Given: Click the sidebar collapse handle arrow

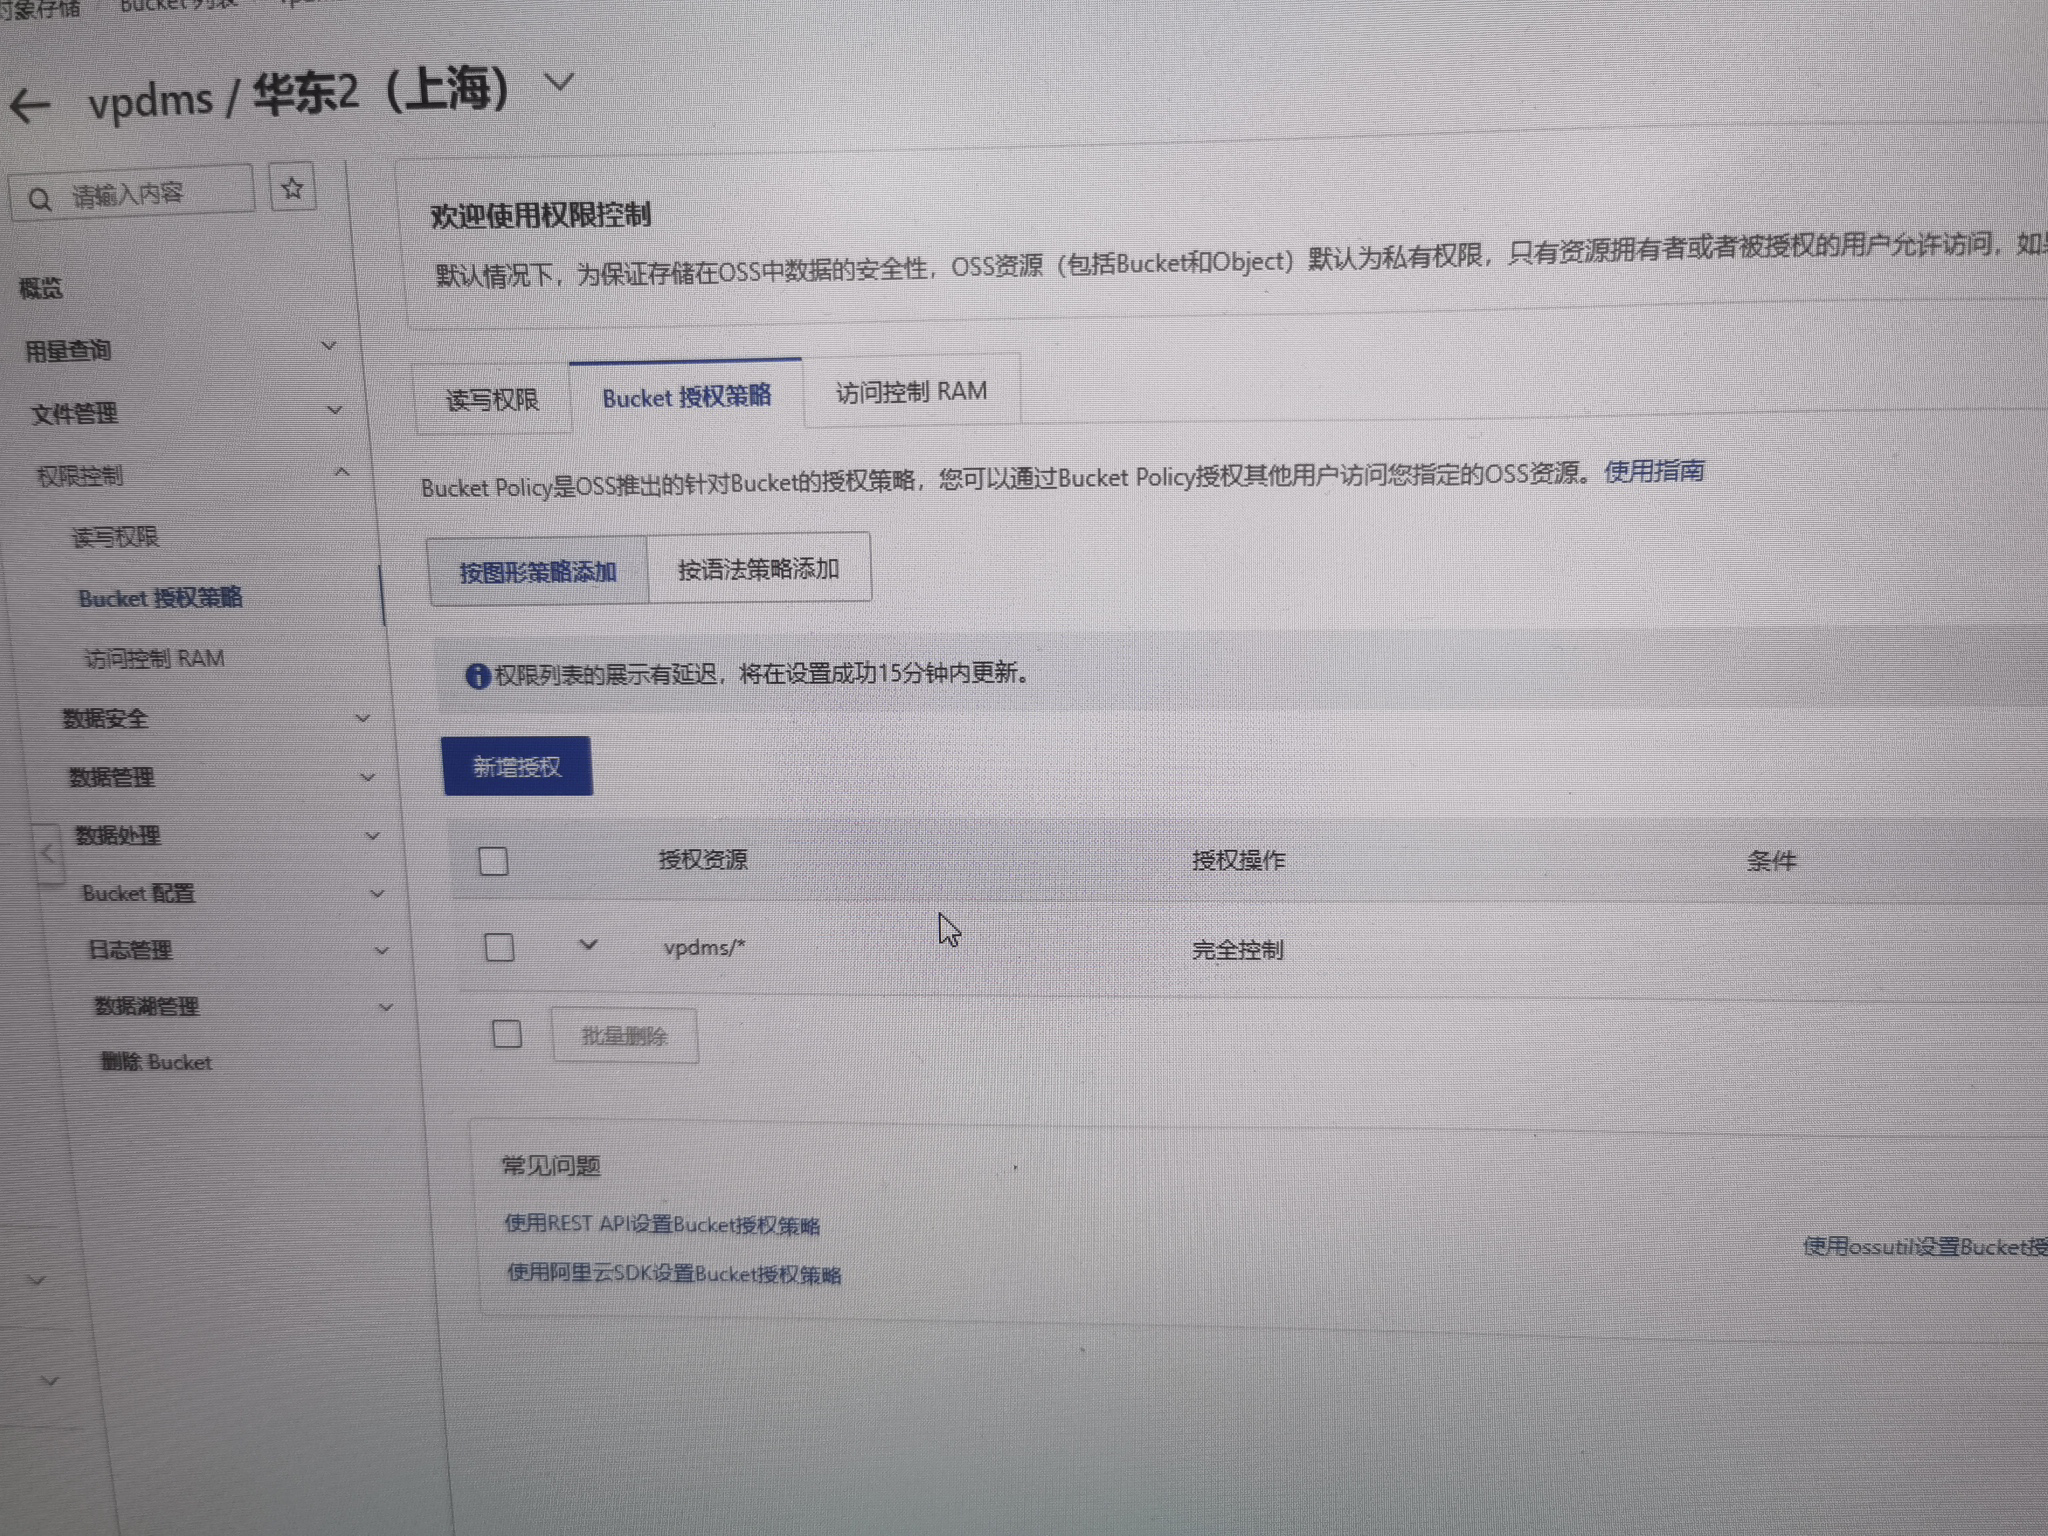Looking at the screenshot, I should click(48, 853).
